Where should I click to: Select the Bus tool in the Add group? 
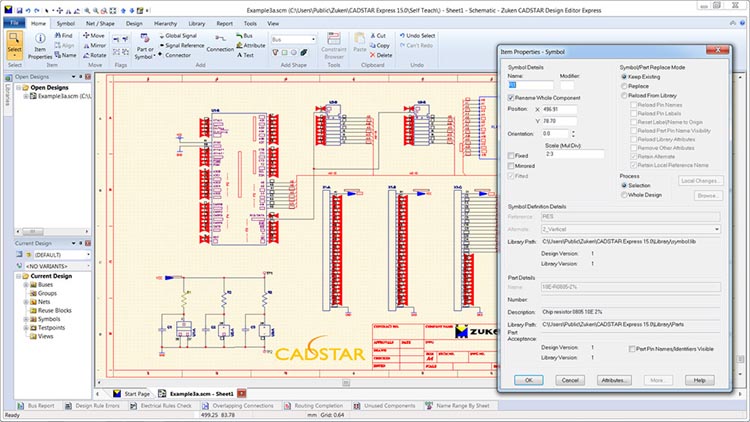click(244, 35)
